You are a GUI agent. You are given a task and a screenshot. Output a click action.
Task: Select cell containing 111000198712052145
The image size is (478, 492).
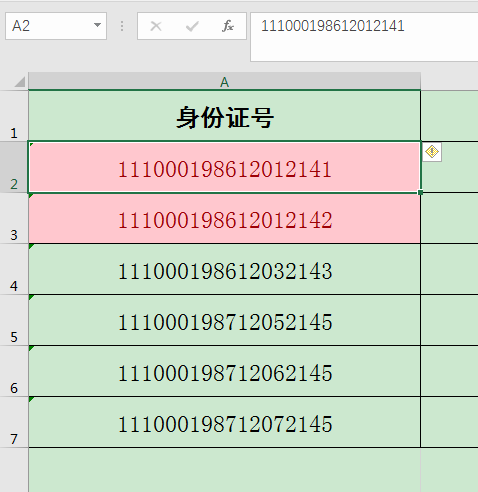tap(225, 320)
